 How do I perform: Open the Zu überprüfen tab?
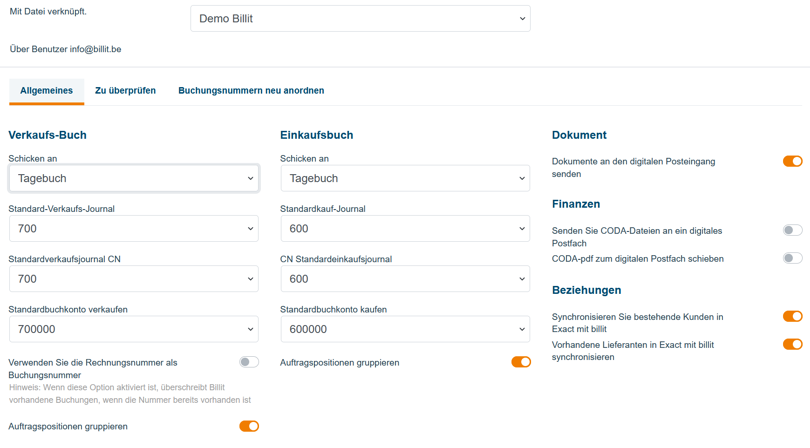(x=125, y=91)
